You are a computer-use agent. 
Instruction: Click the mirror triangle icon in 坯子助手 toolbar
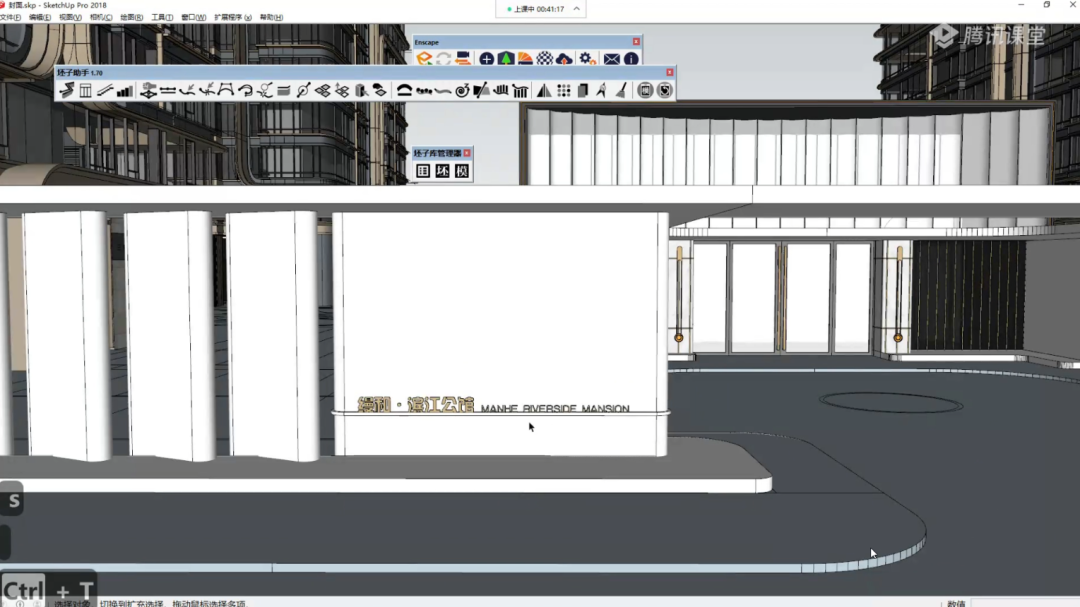544,90
